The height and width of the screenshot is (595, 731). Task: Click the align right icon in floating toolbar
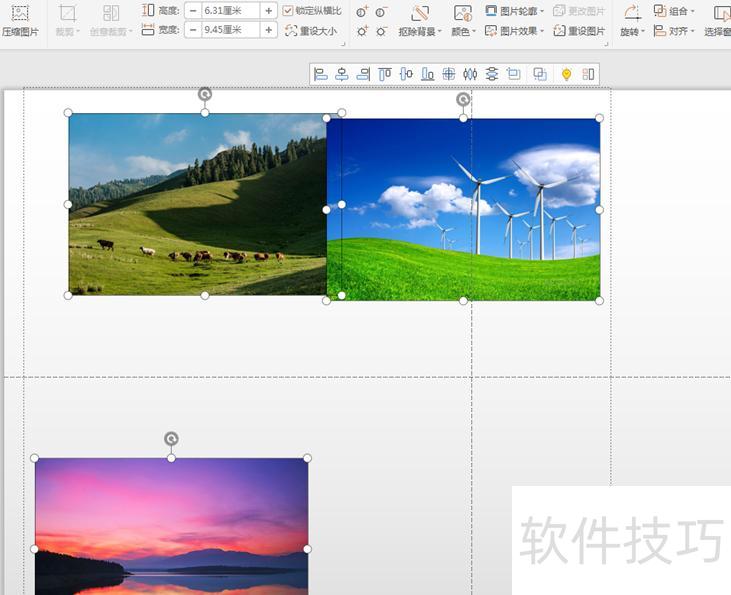363,74
